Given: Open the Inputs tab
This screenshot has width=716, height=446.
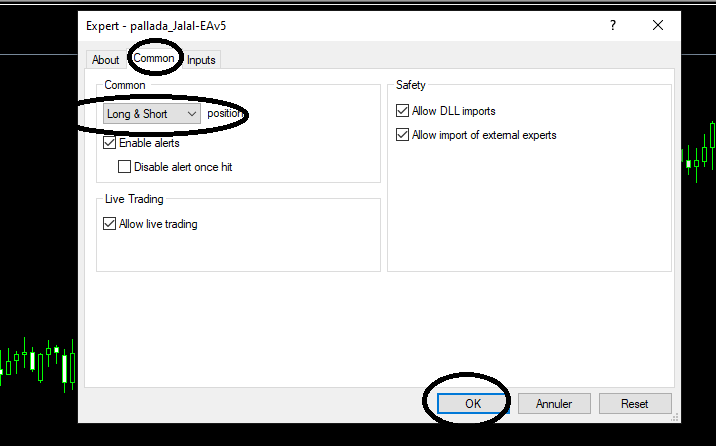Looking at the screenshot, I should (201, 60).
